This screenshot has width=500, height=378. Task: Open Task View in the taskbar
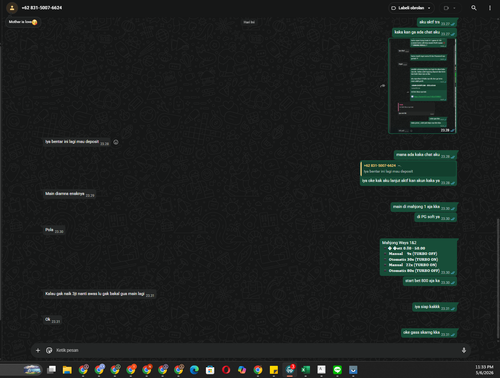tap(51, 370)
